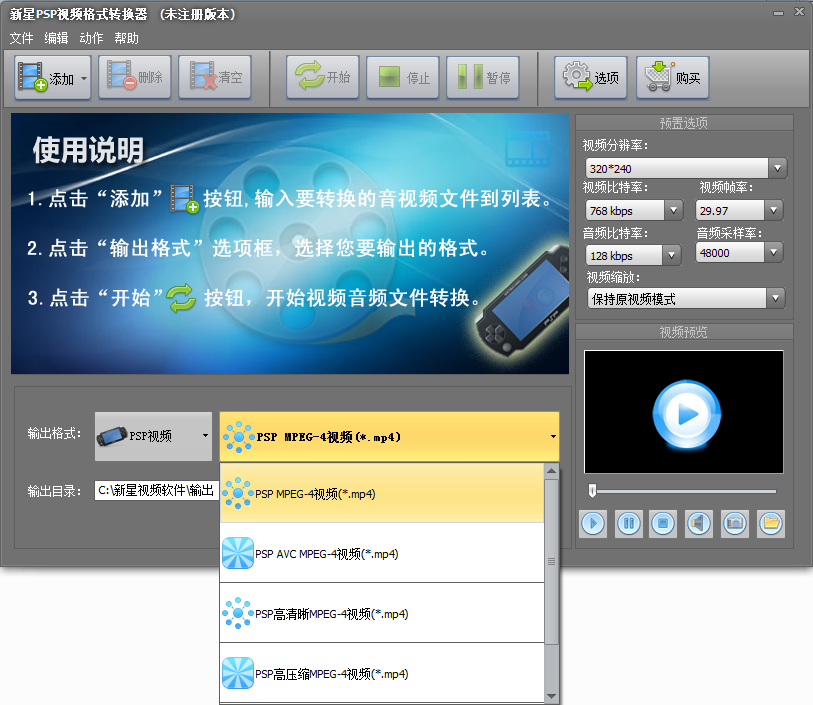This screenshot has width=813, height=705.
Task: Open the 动作 menu
Action: 91,38
